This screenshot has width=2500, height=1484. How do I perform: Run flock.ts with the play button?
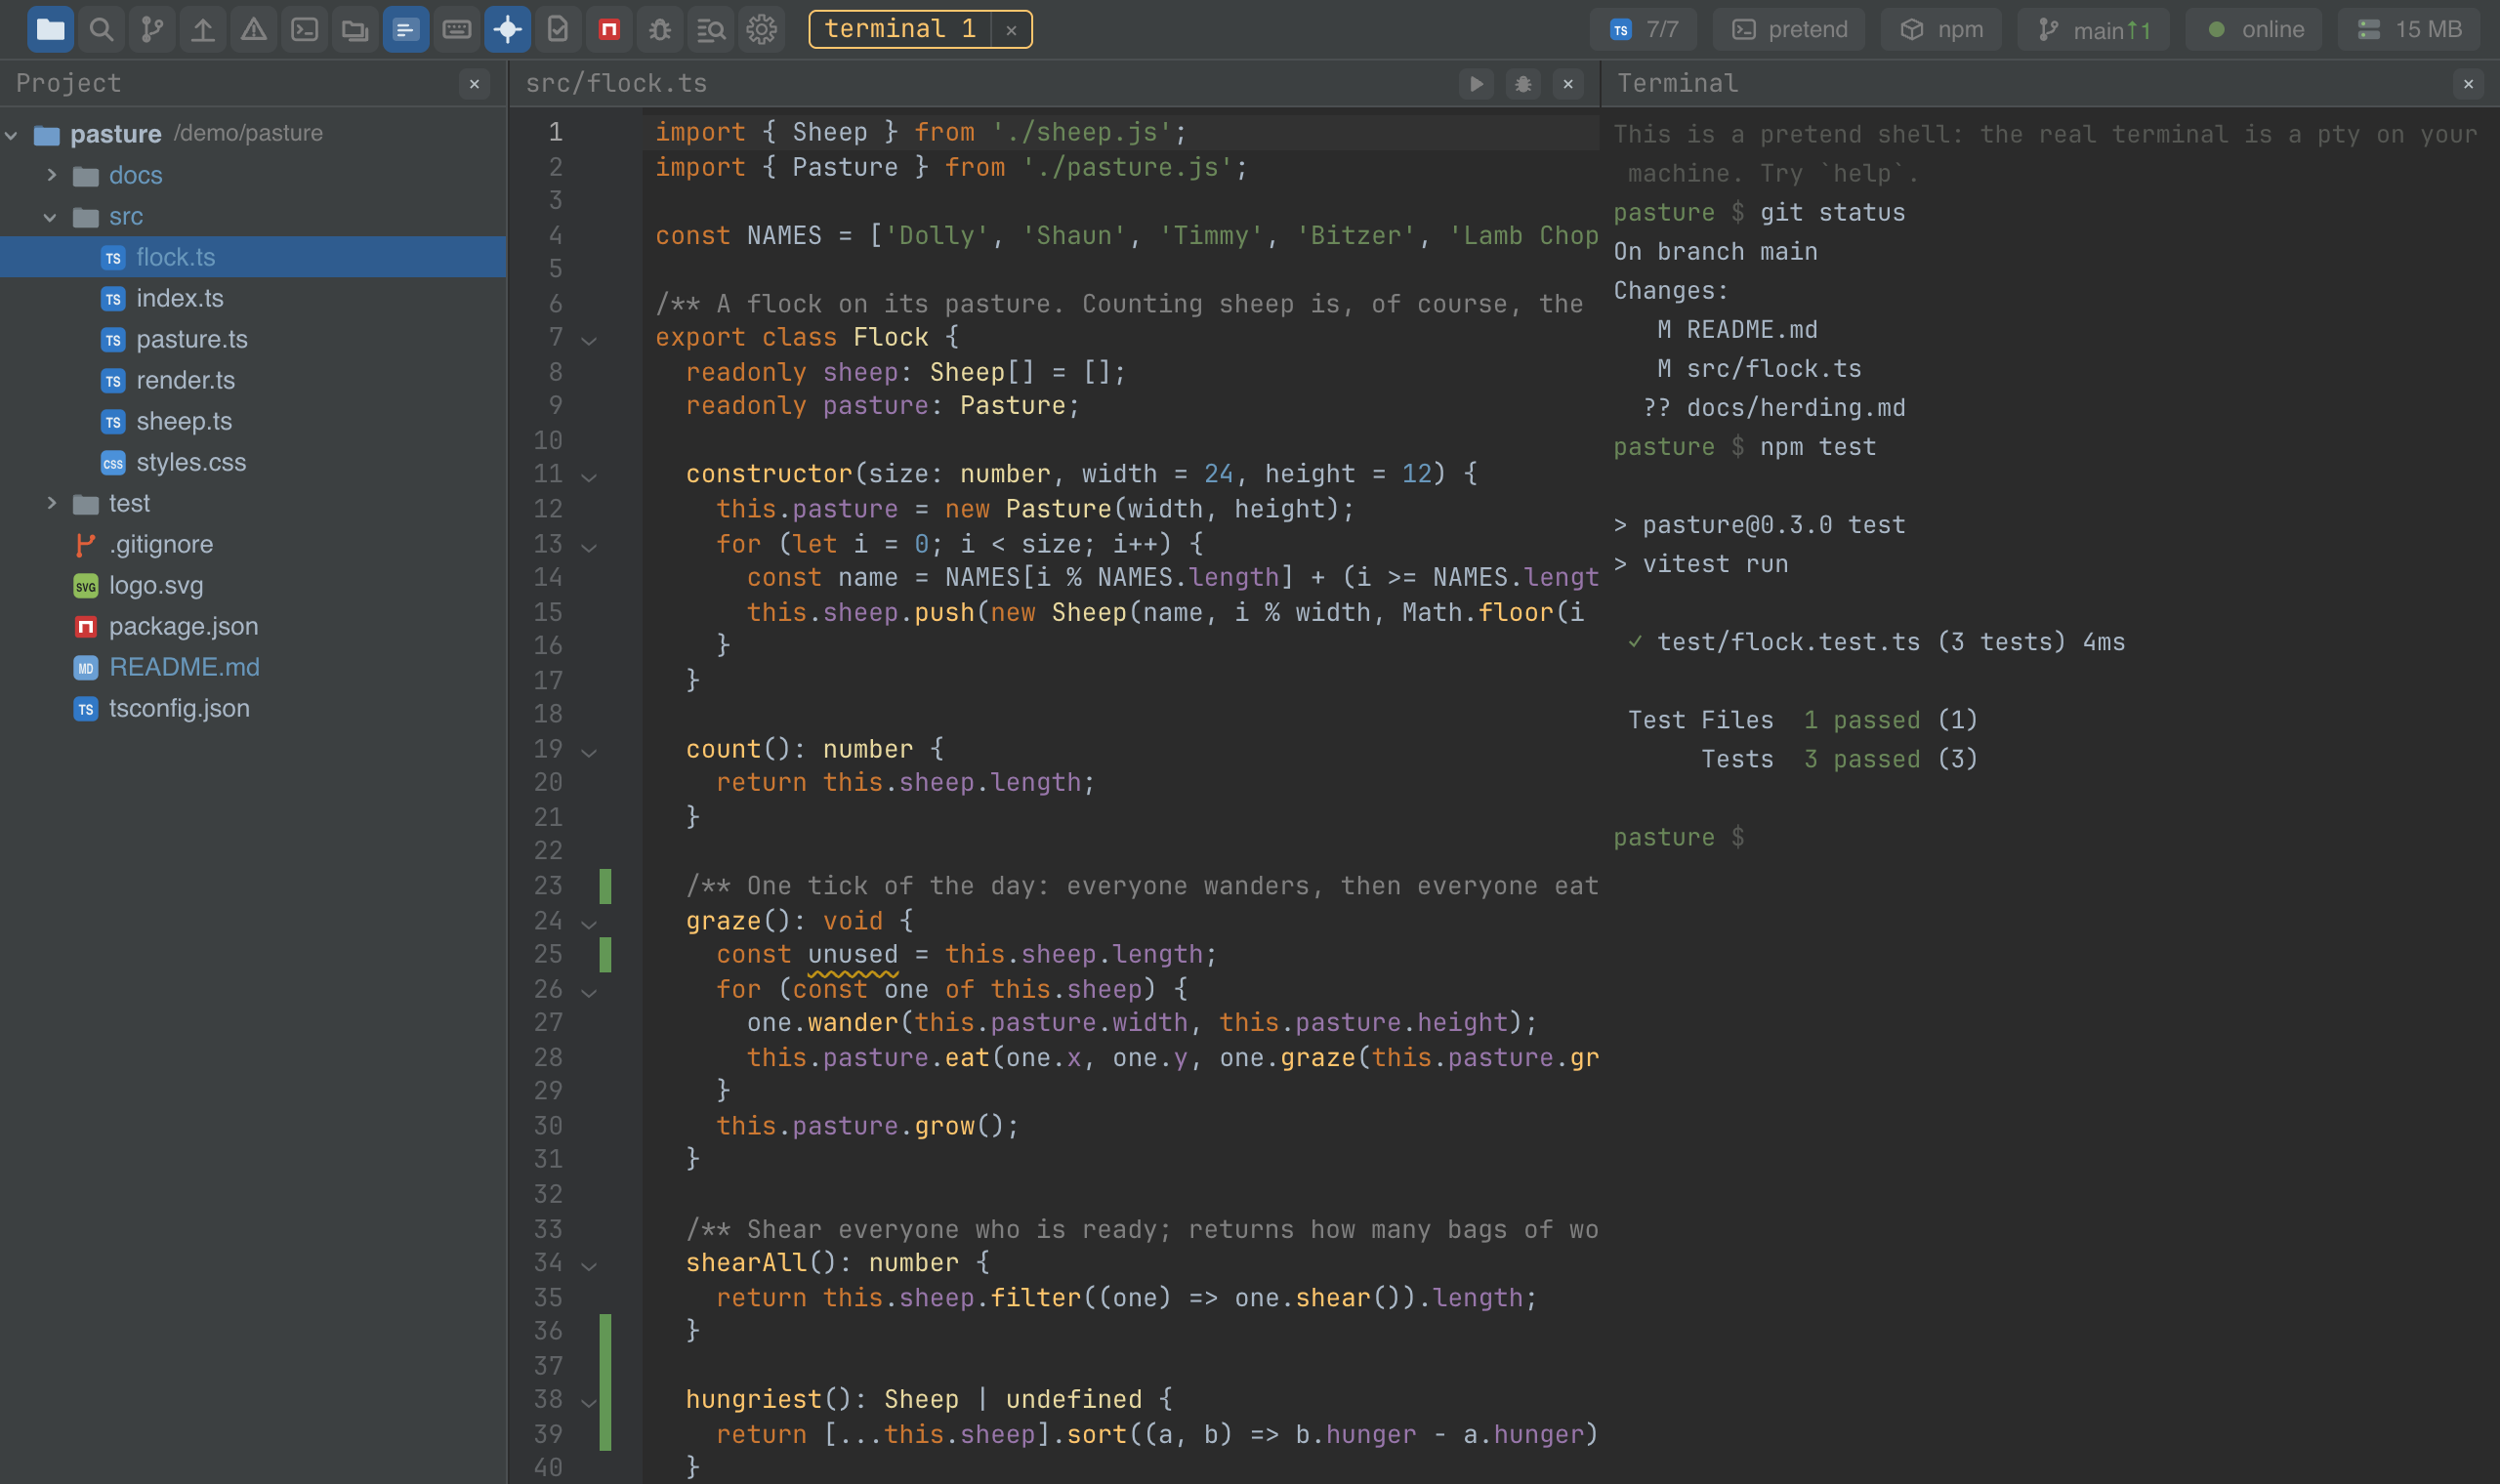click(x=1477, y=84)
